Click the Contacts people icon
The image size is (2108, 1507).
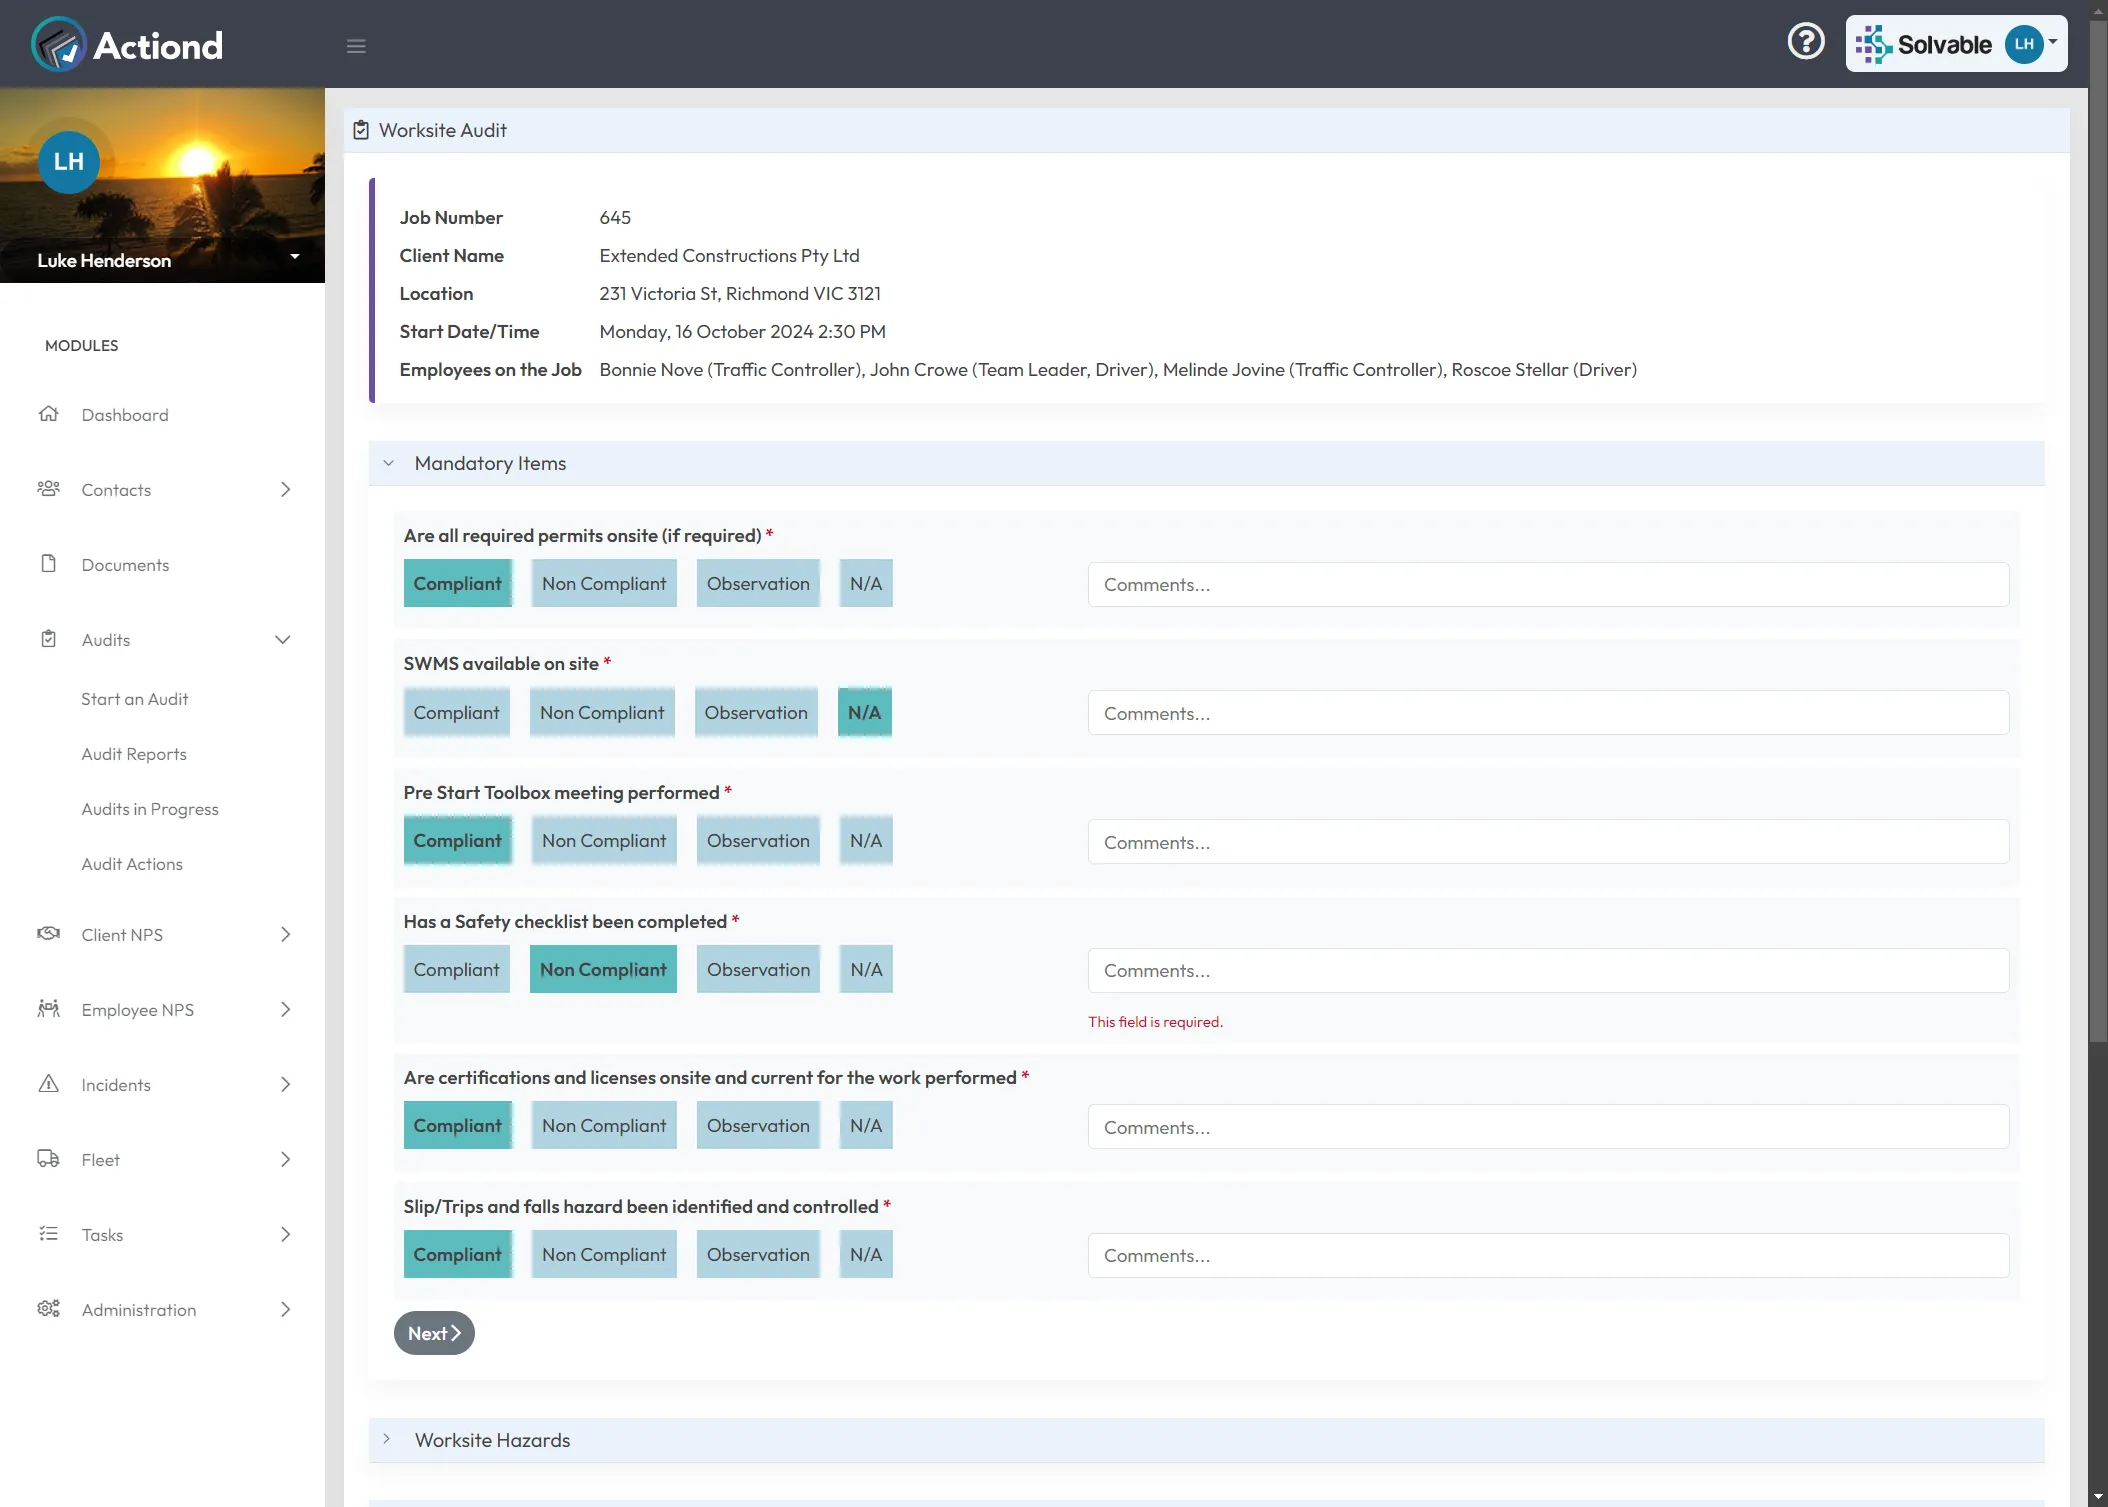tap(49, 489)
